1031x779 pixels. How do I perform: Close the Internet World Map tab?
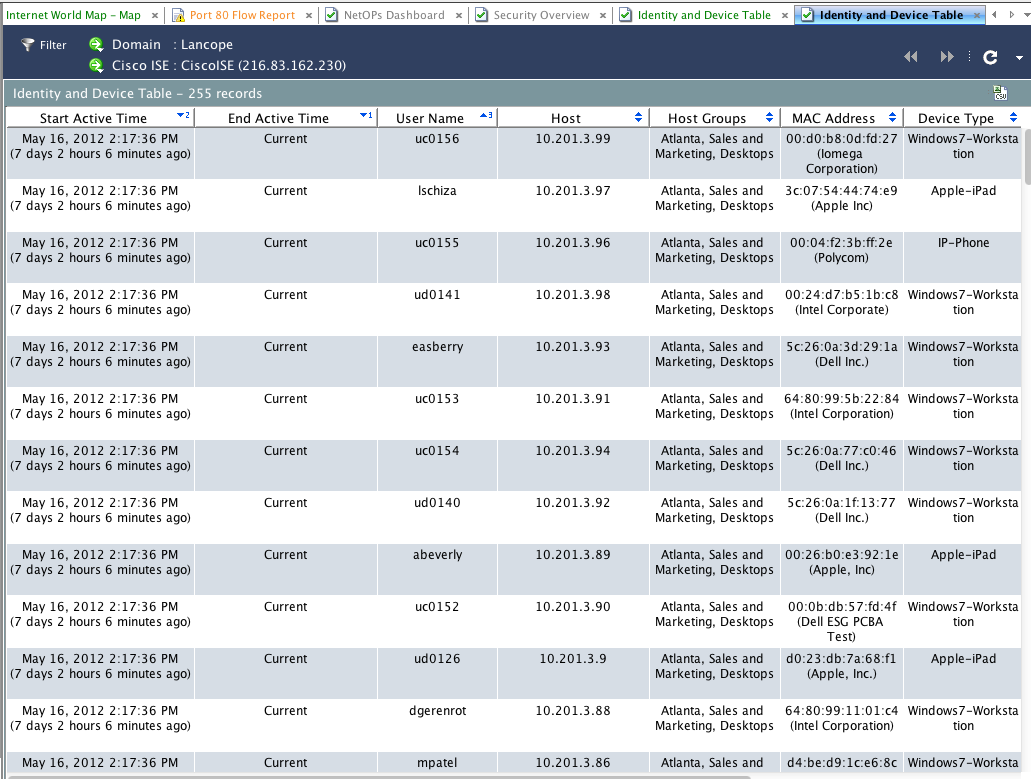(154, 15)
